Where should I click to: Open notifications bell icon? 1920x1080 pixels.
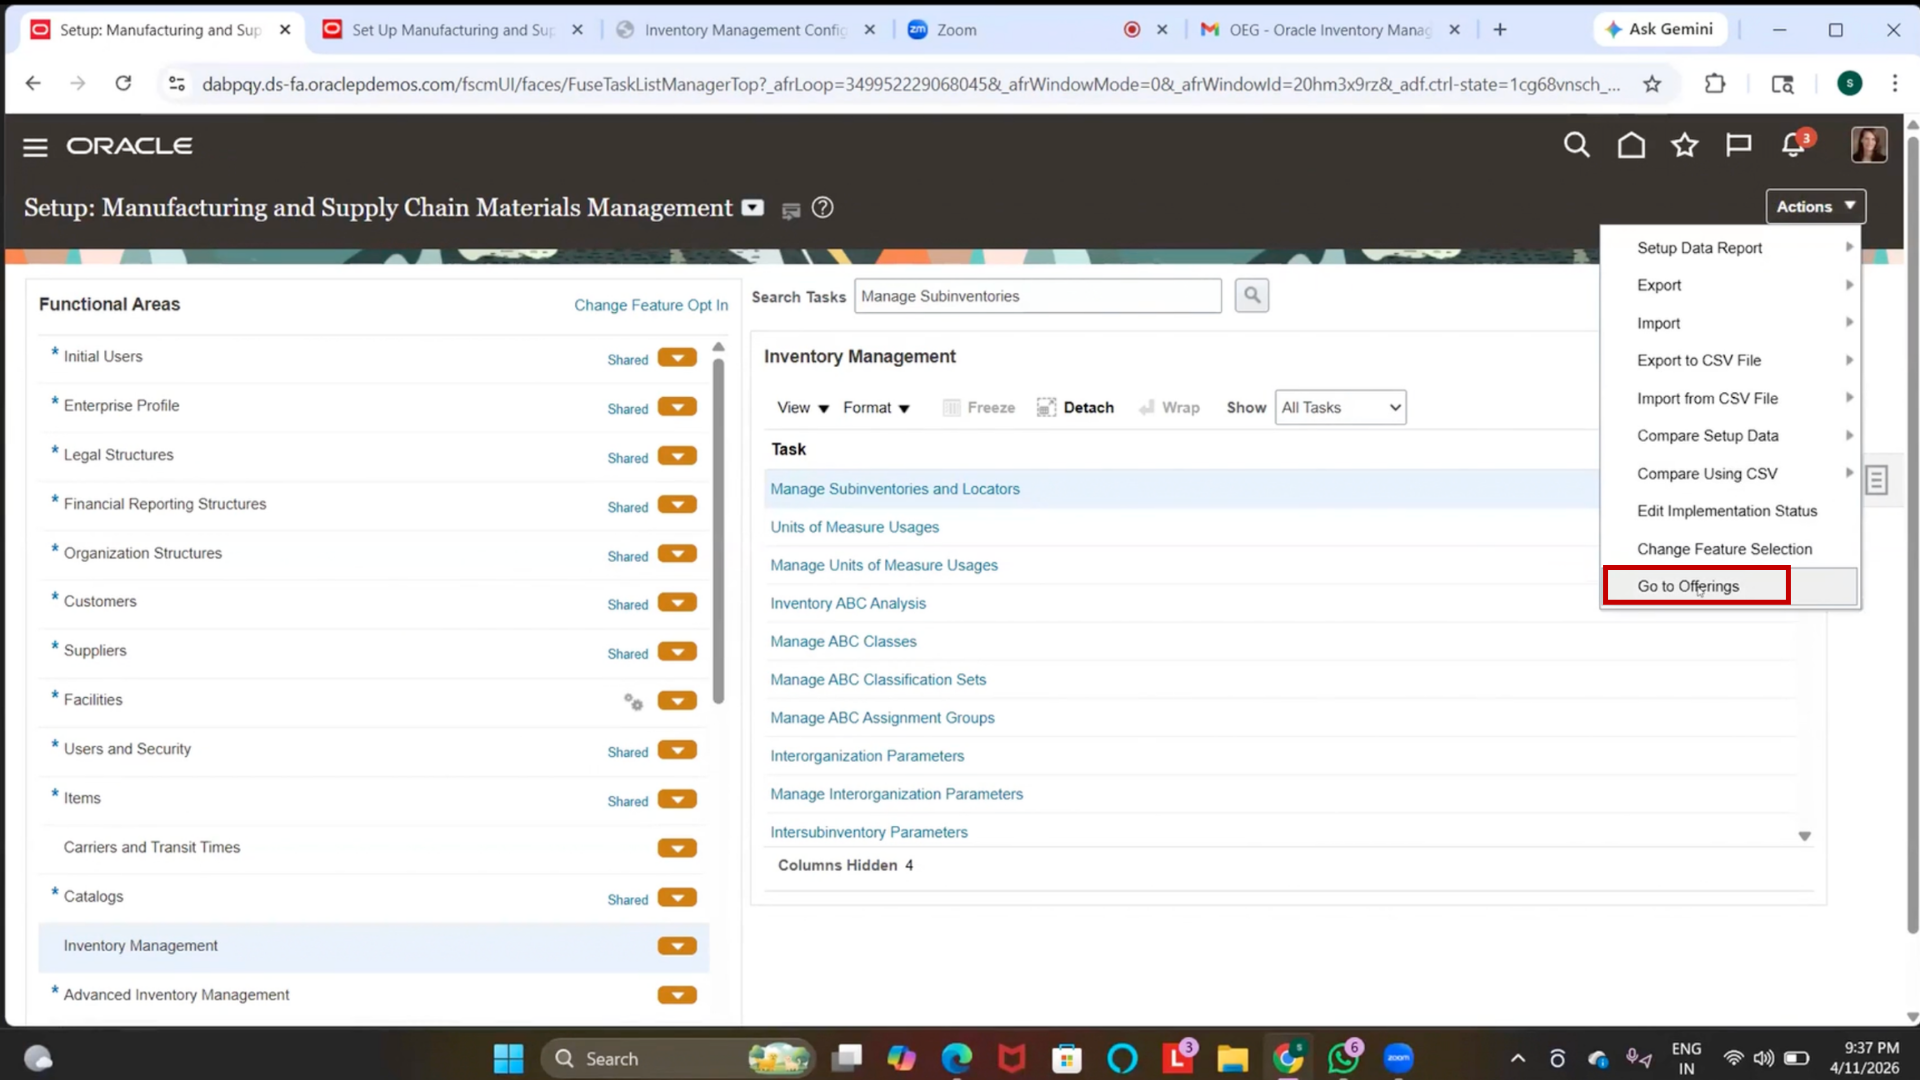point(1794,146)
